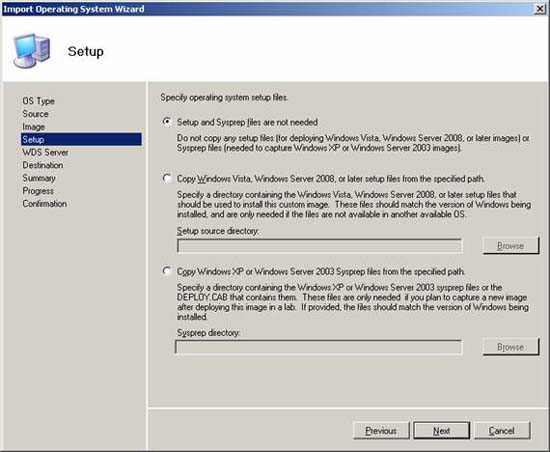Browse for the Sysprep directory

[x=511, y=347]
